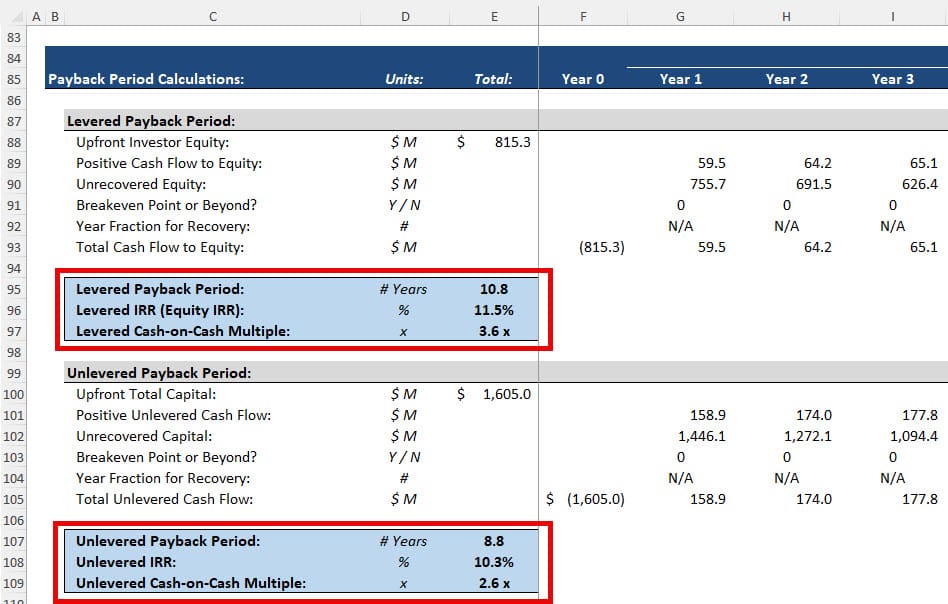Viewport: 948px width, 604px height.
Task: Click column F header to select entire column
Action: 583,16
